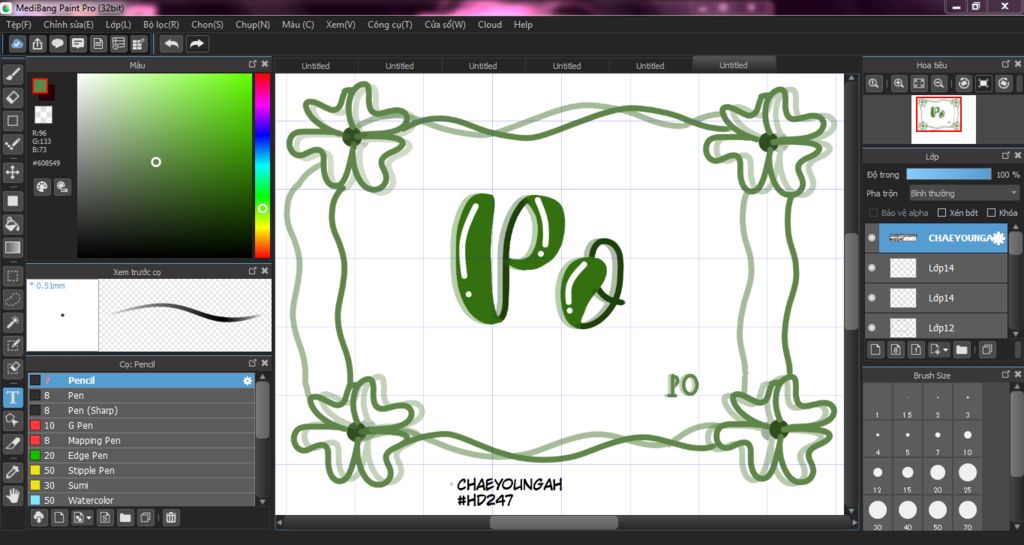Open the Bộ lọc(R) menu
Screen dimensions: 1024x545
click(x=161, y=24)
